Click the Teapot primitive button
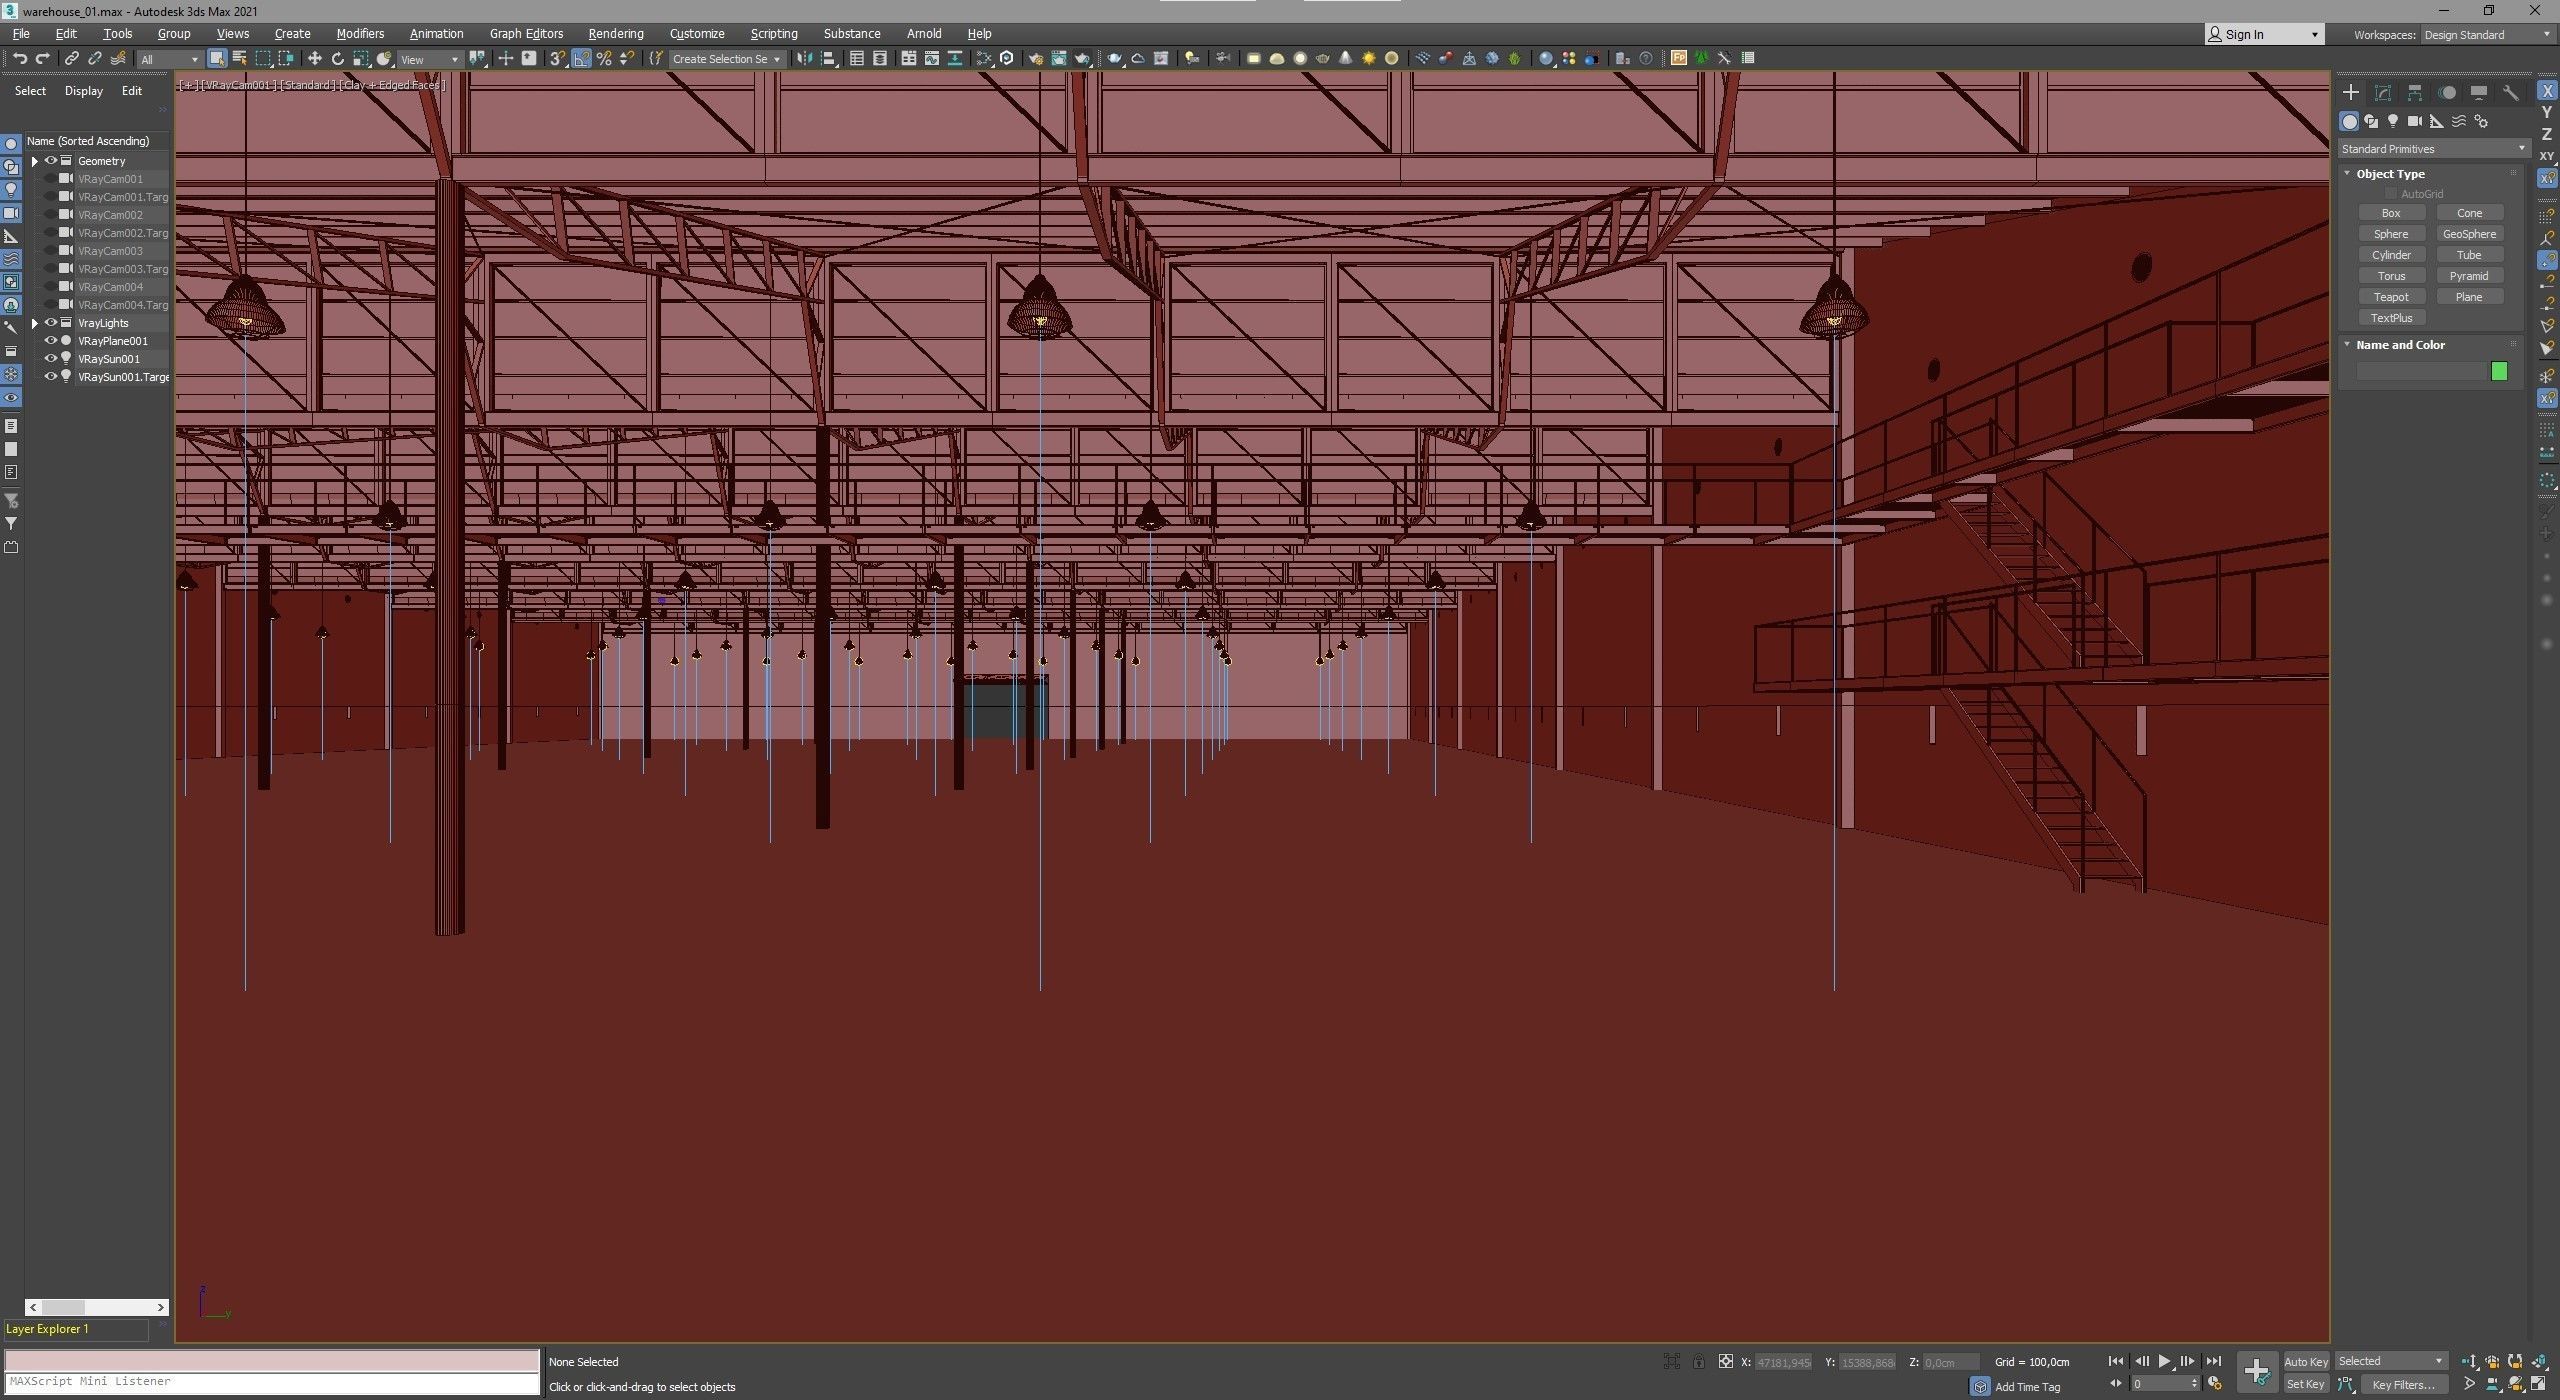The image size is (2560, 1400). point(2391,297)
